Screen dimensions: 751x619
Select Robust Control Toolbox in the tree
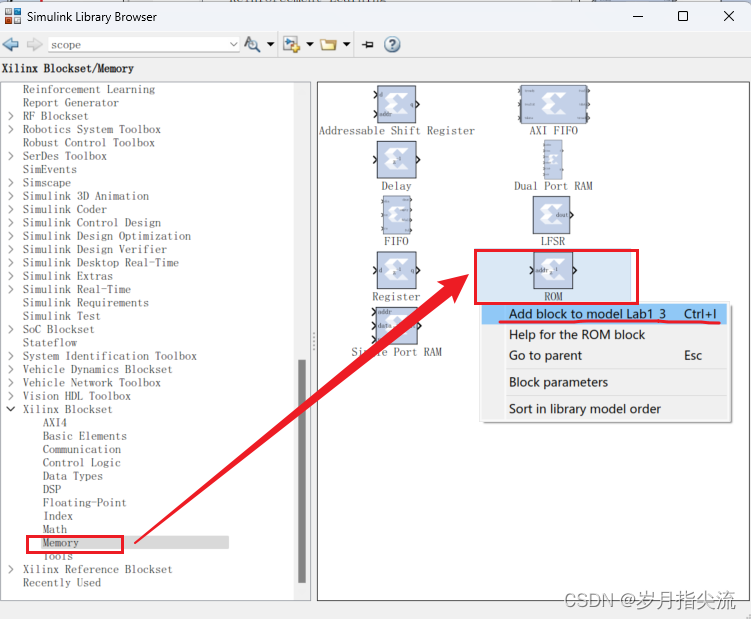click(x=89, y=143)
